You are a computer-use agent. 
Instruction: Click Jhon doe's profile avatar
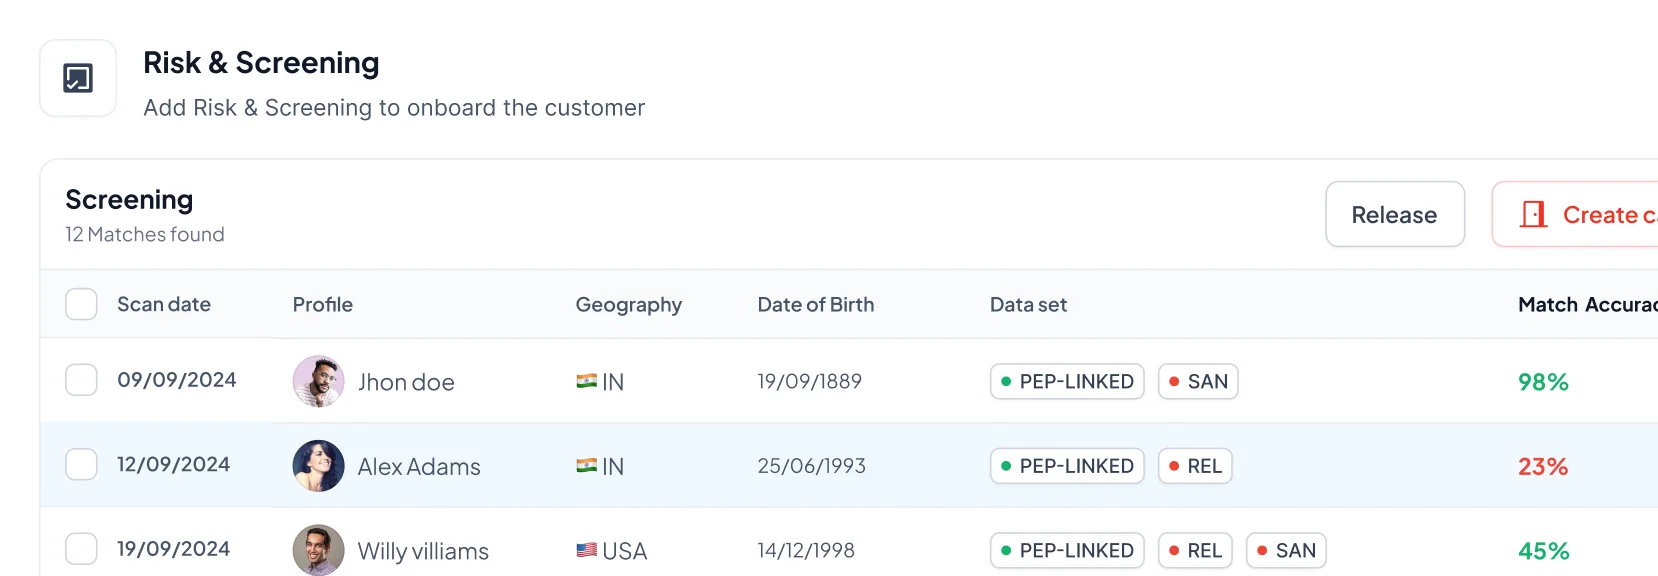(x=318, y=381)
